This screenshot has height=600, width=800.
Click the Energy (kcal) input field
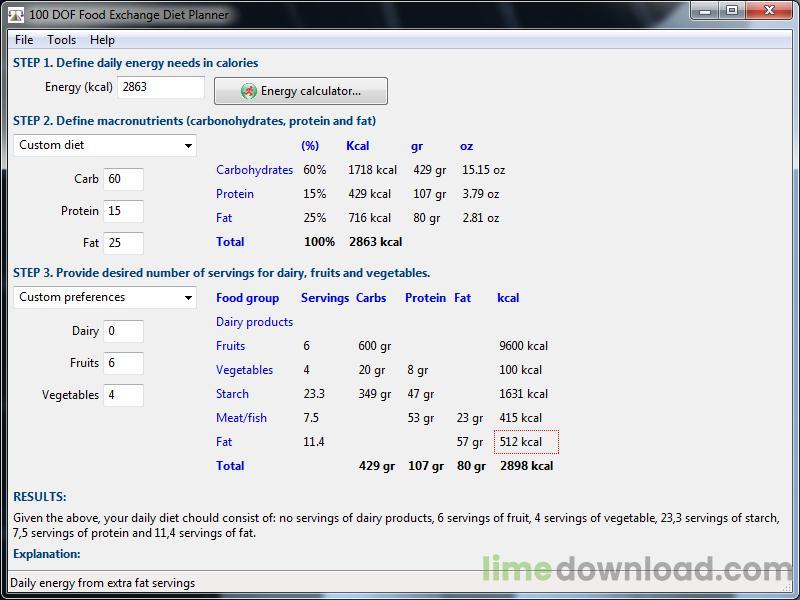click(x=161, y=87)
